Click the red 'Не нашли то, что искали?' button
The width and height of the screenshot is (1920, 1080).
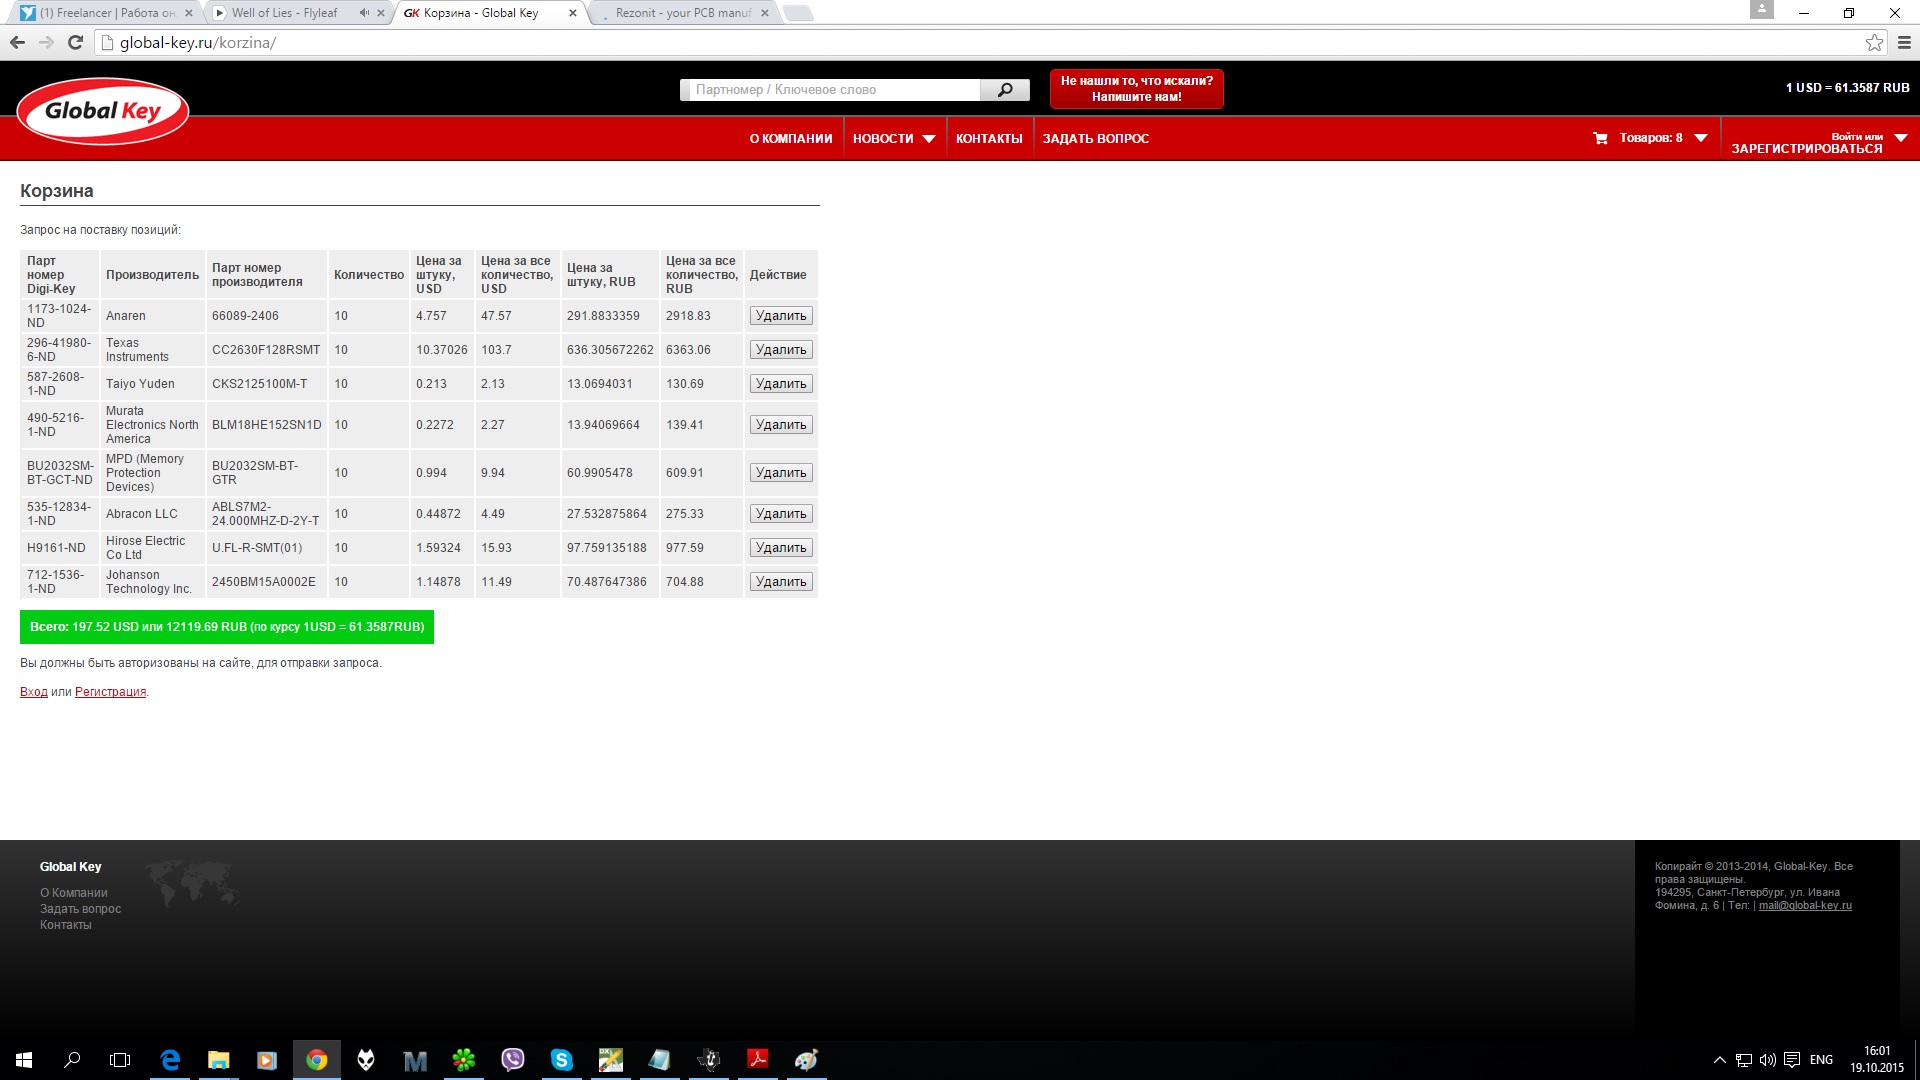pyautogui.click(x=1136, y=89)
